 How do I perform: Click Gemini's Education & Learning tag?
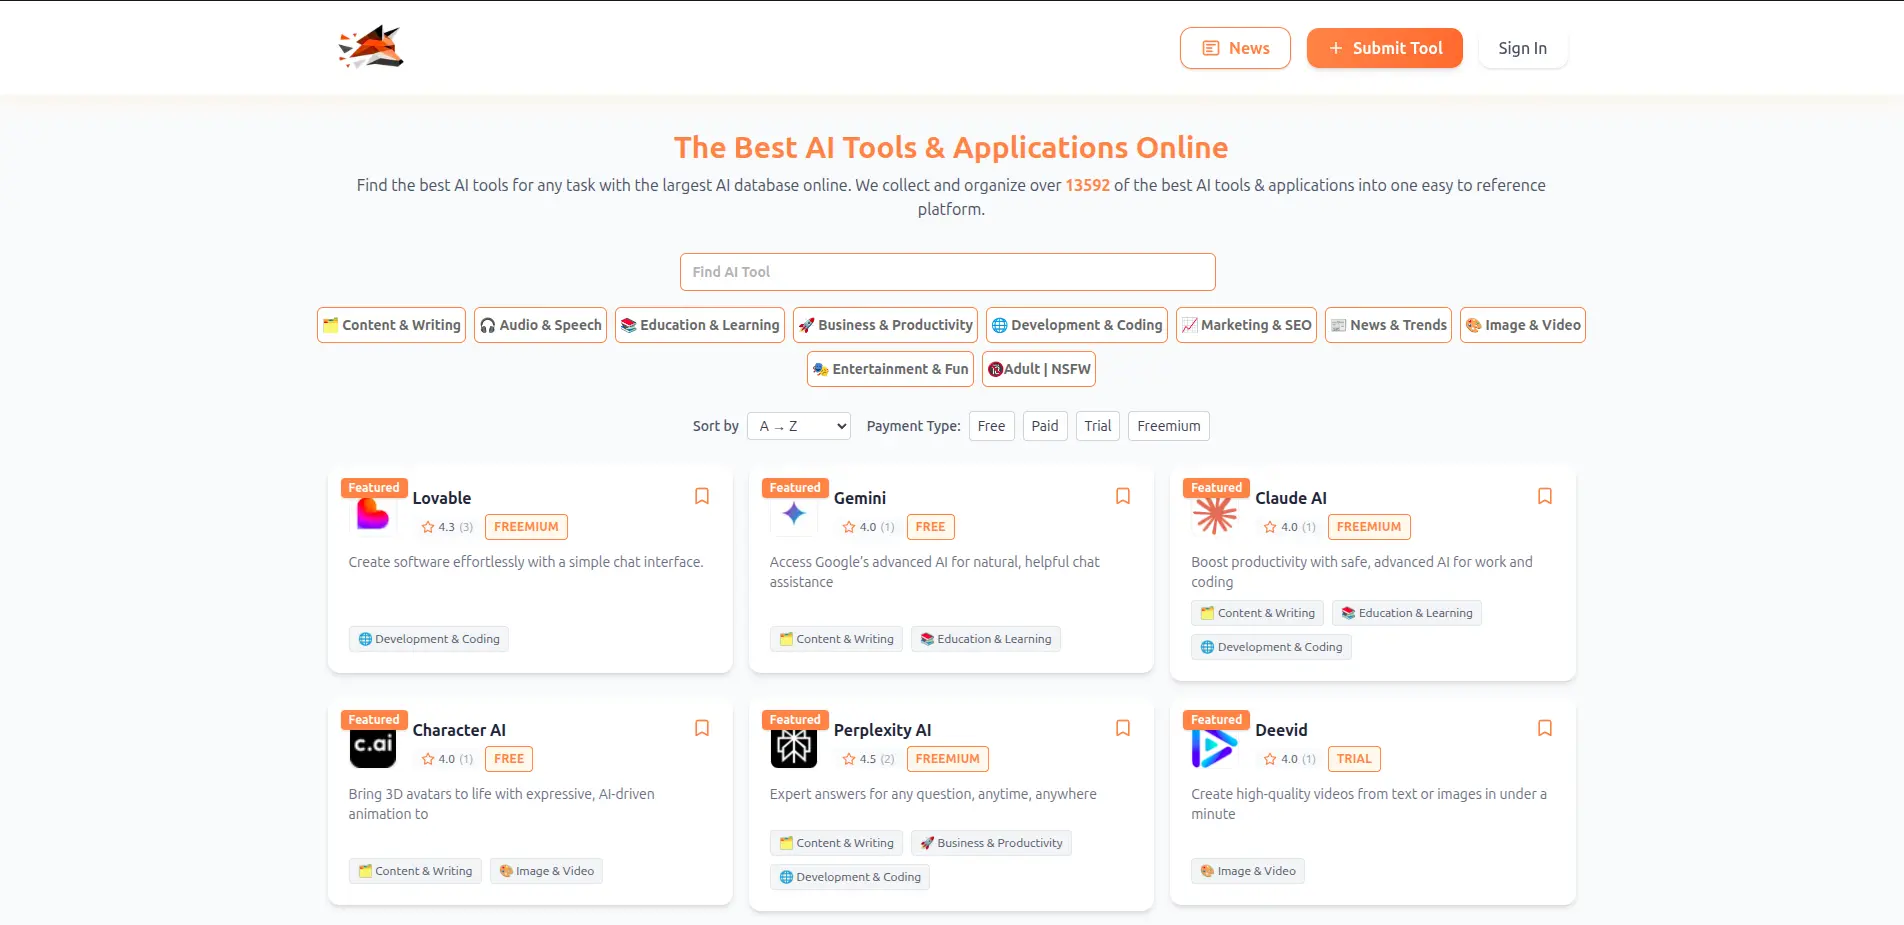(x=986, y=639)
